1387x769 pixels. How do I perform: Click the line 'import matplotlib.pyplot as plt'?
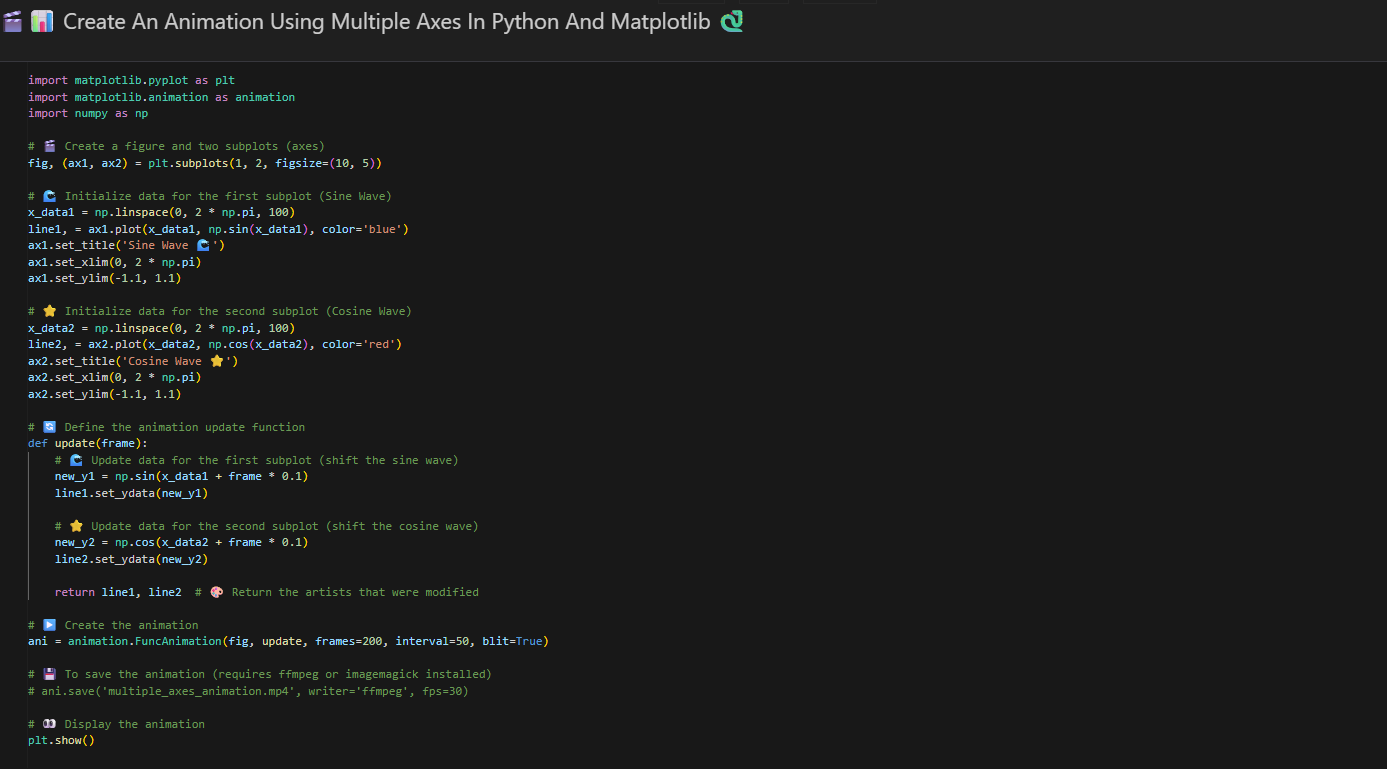(131, 80)
